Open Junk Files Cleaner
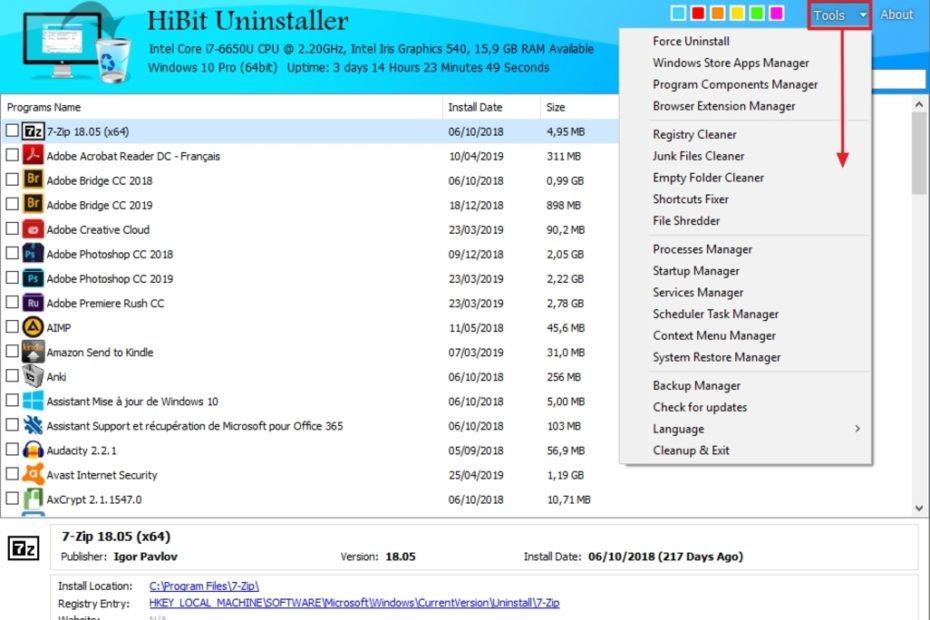930x620 pixels. [698, 156]
